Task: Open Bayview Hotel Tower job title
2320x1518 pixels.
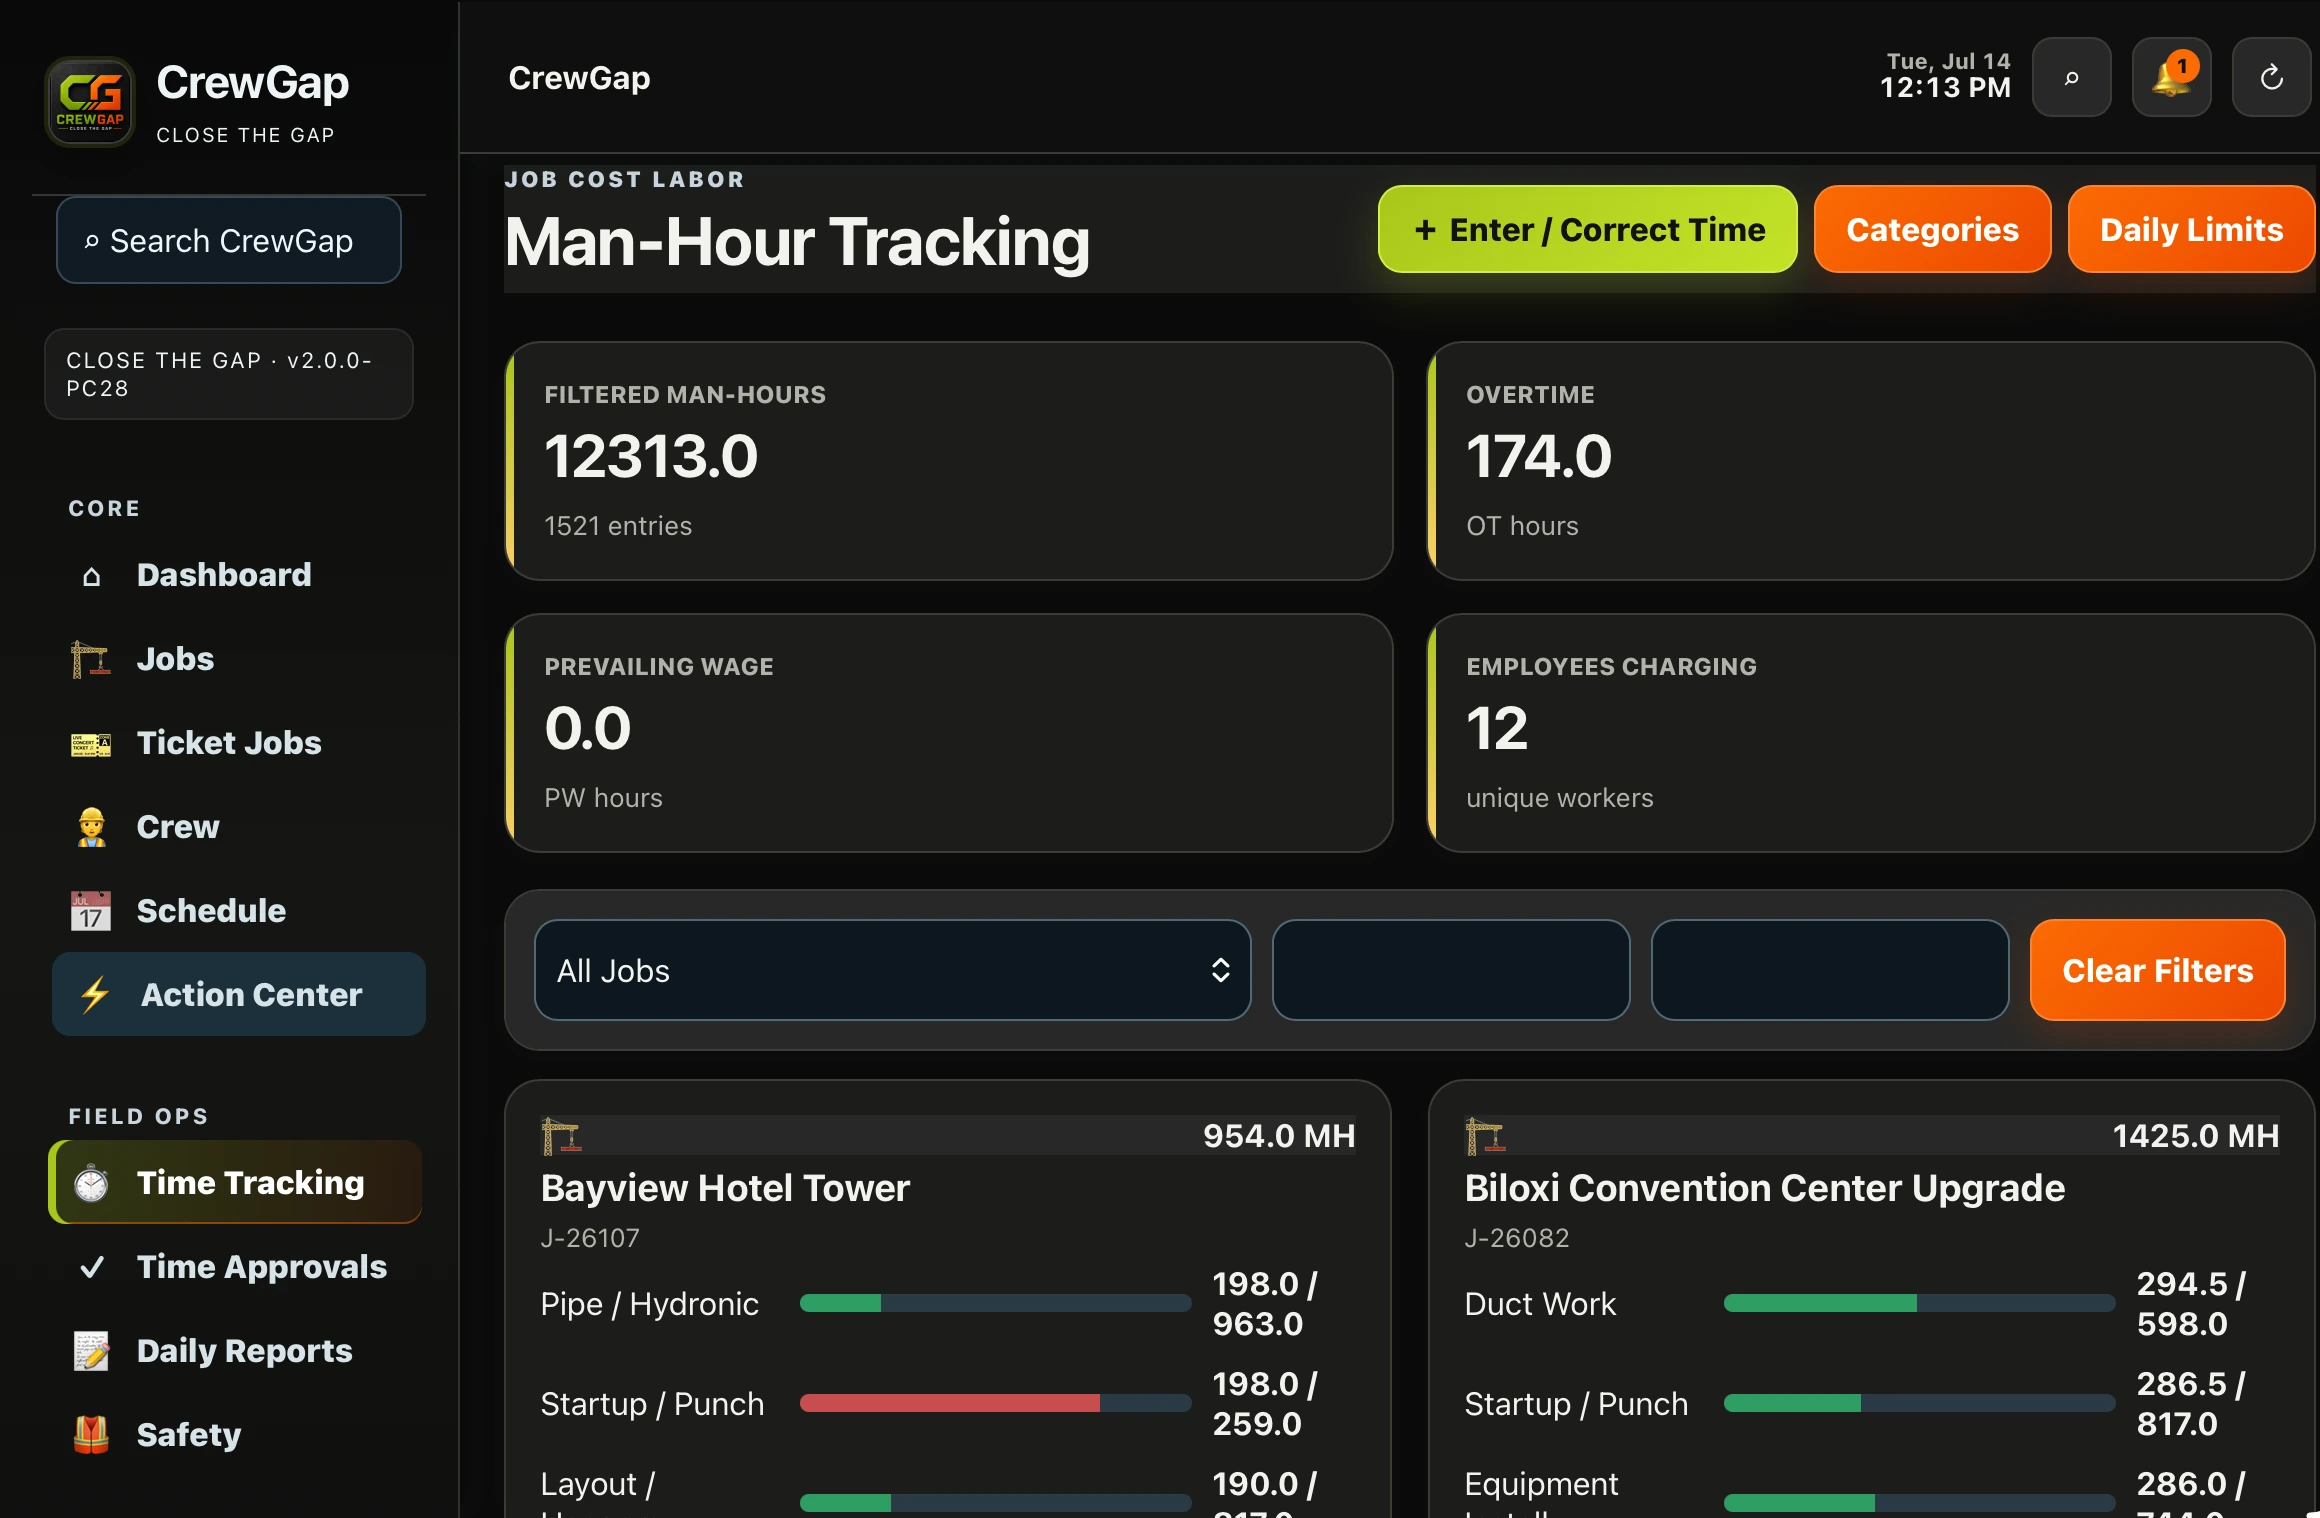Action: coord(725,1189)
